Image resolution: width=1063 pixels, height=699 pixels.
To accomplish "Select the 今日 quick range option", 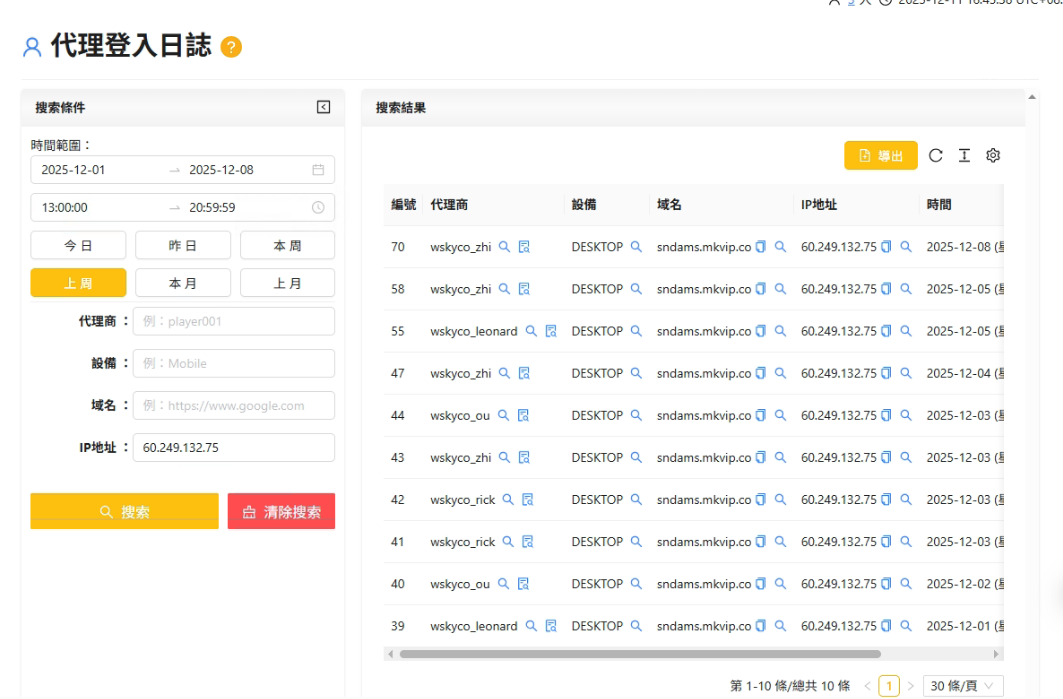I will [x=78, y=245].
